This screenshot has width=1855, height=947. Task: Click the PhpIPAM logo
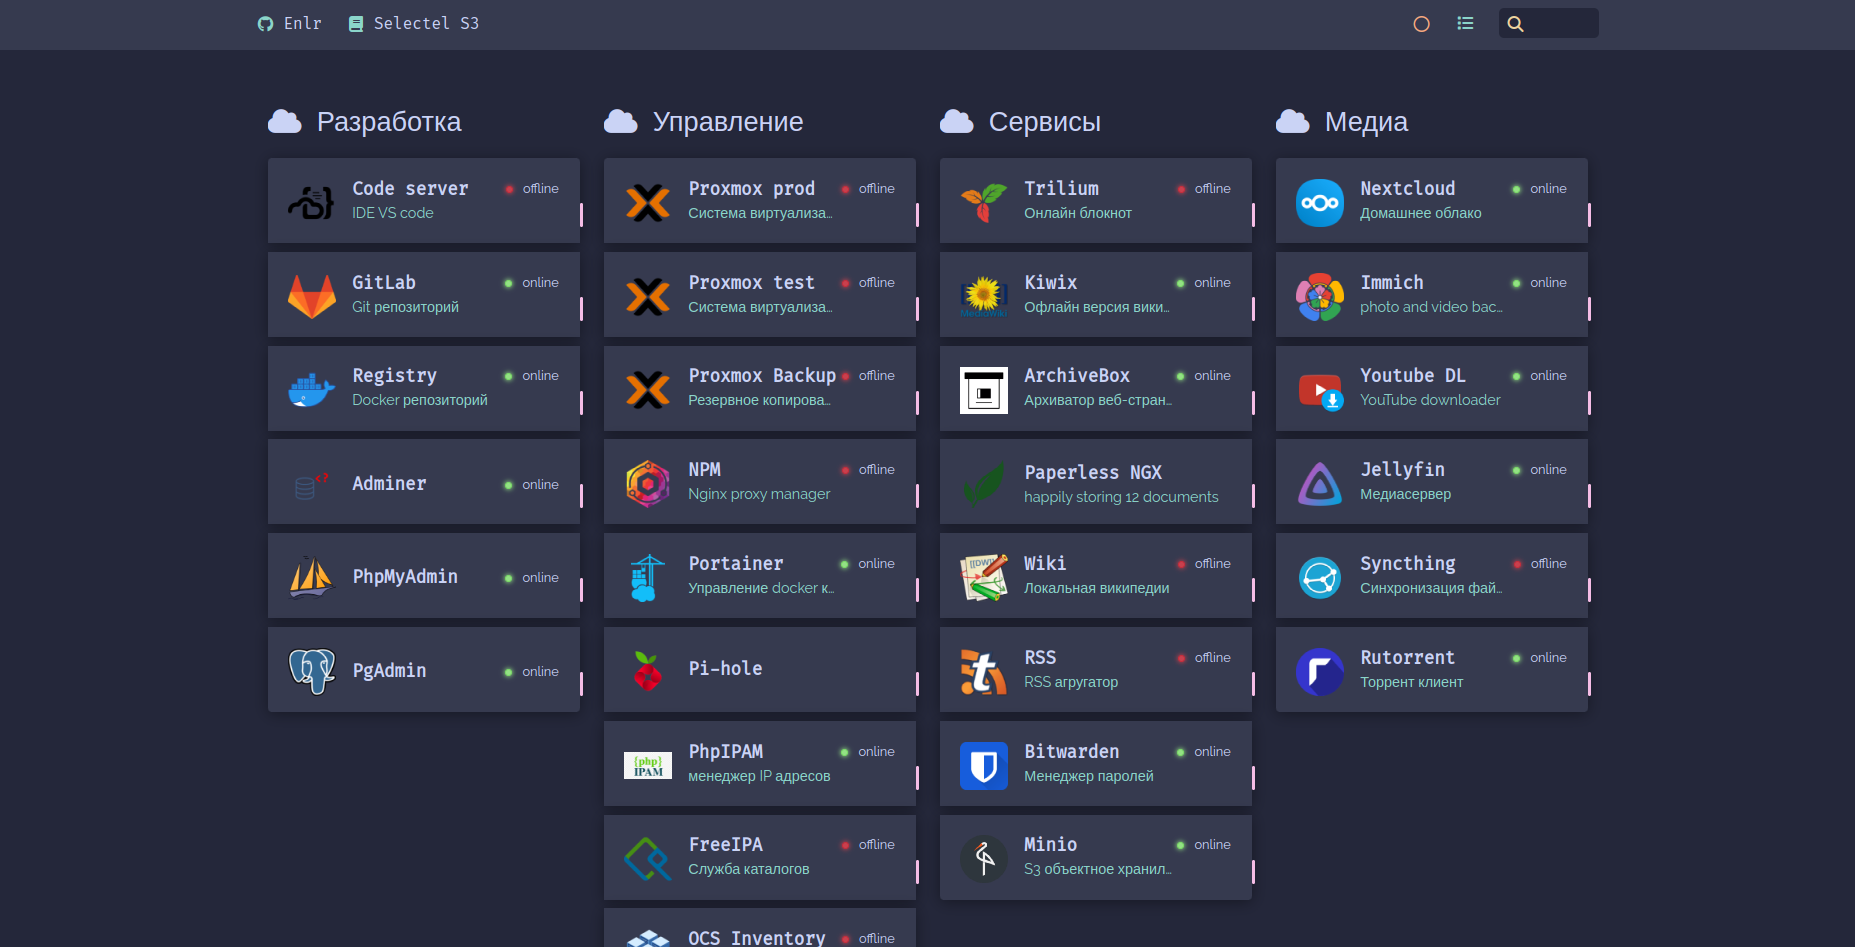coord(648,765)
